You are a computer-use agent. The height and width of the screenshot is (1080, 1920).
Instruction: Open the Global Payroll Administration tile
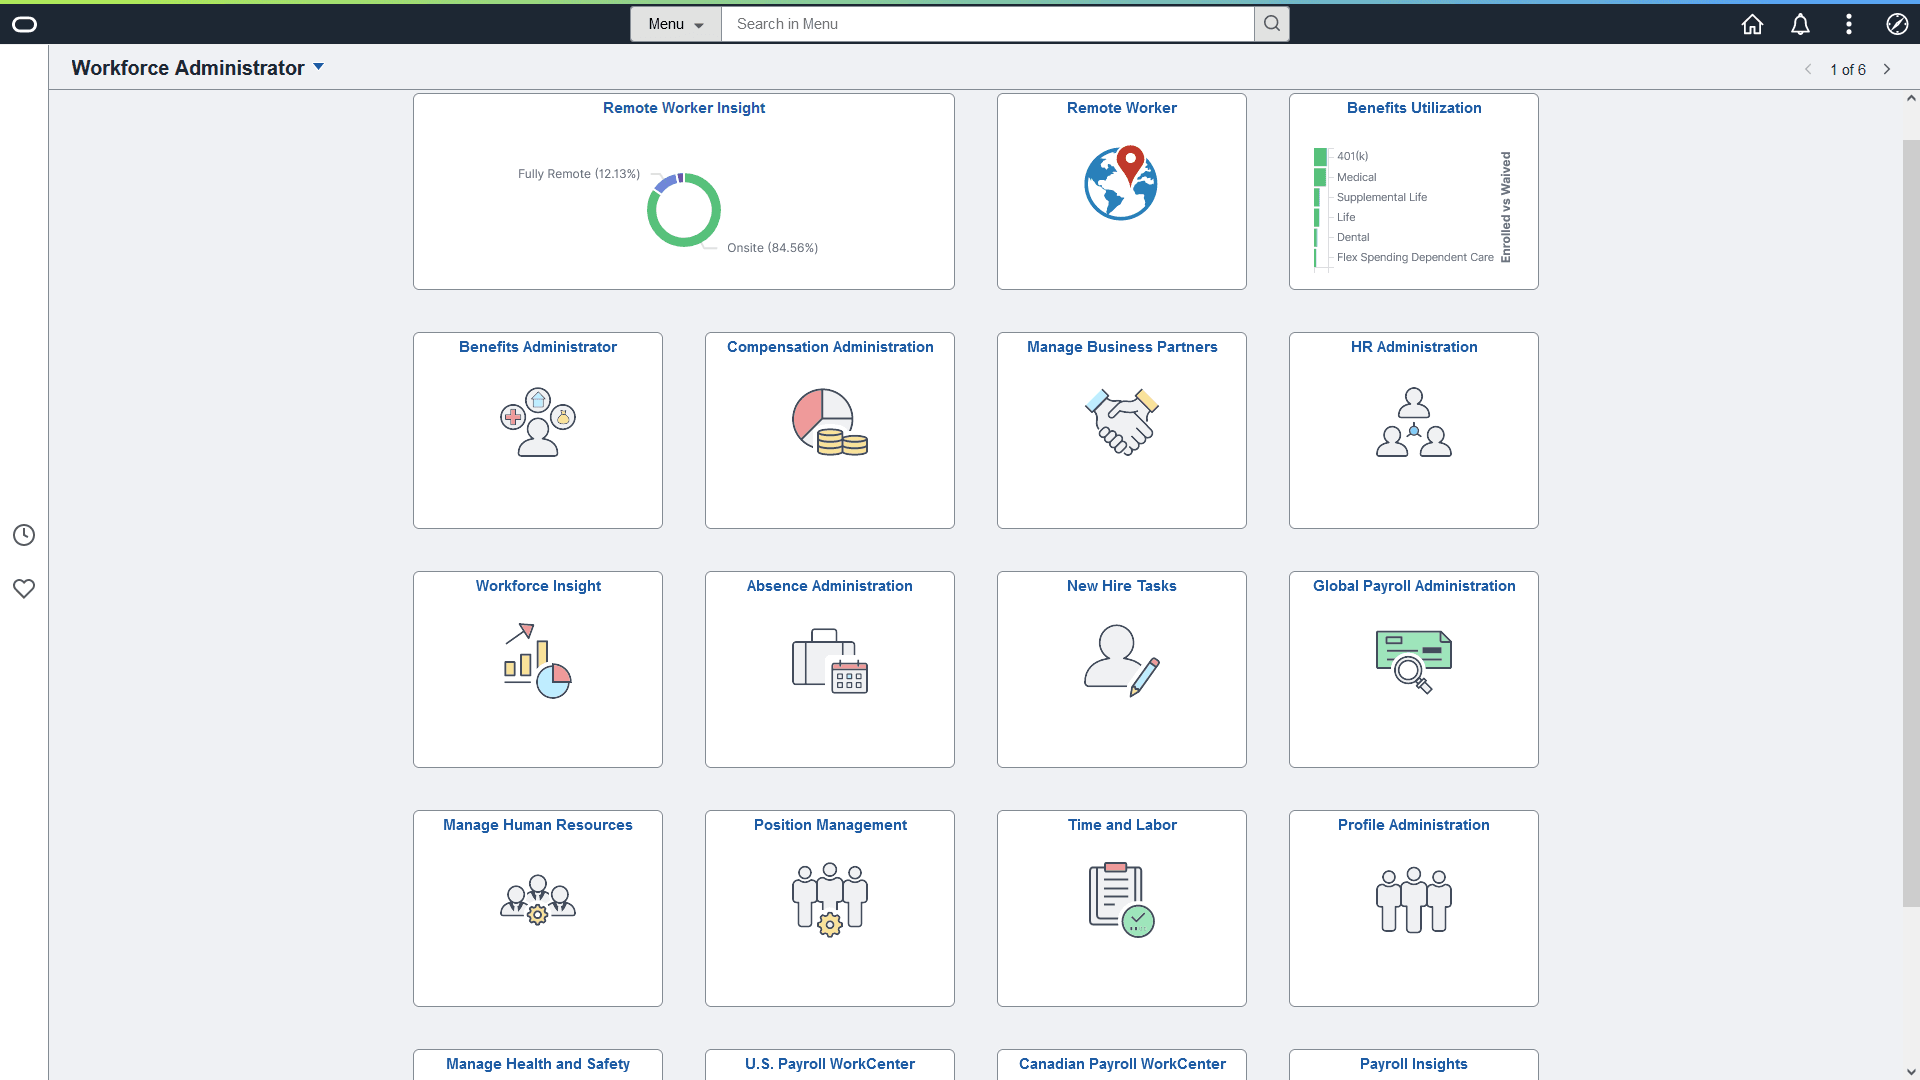pos(1413,669)
